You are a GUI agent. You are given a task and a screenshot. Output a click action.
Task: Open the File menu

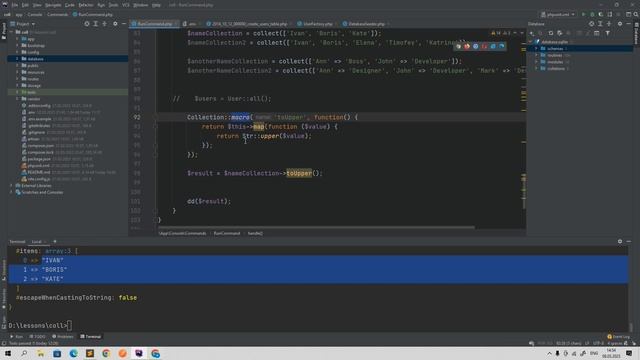[15, 5]
